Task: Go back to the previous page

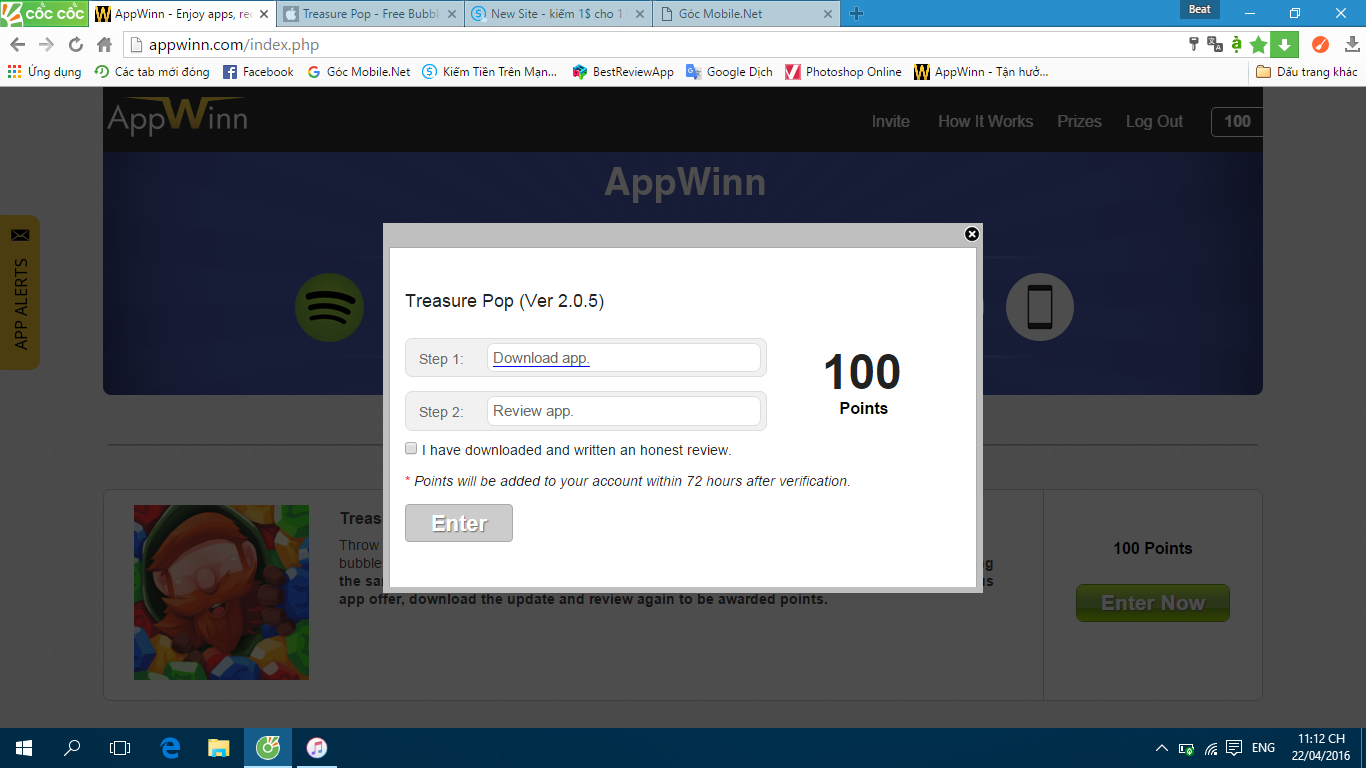Action: [17, 44]
